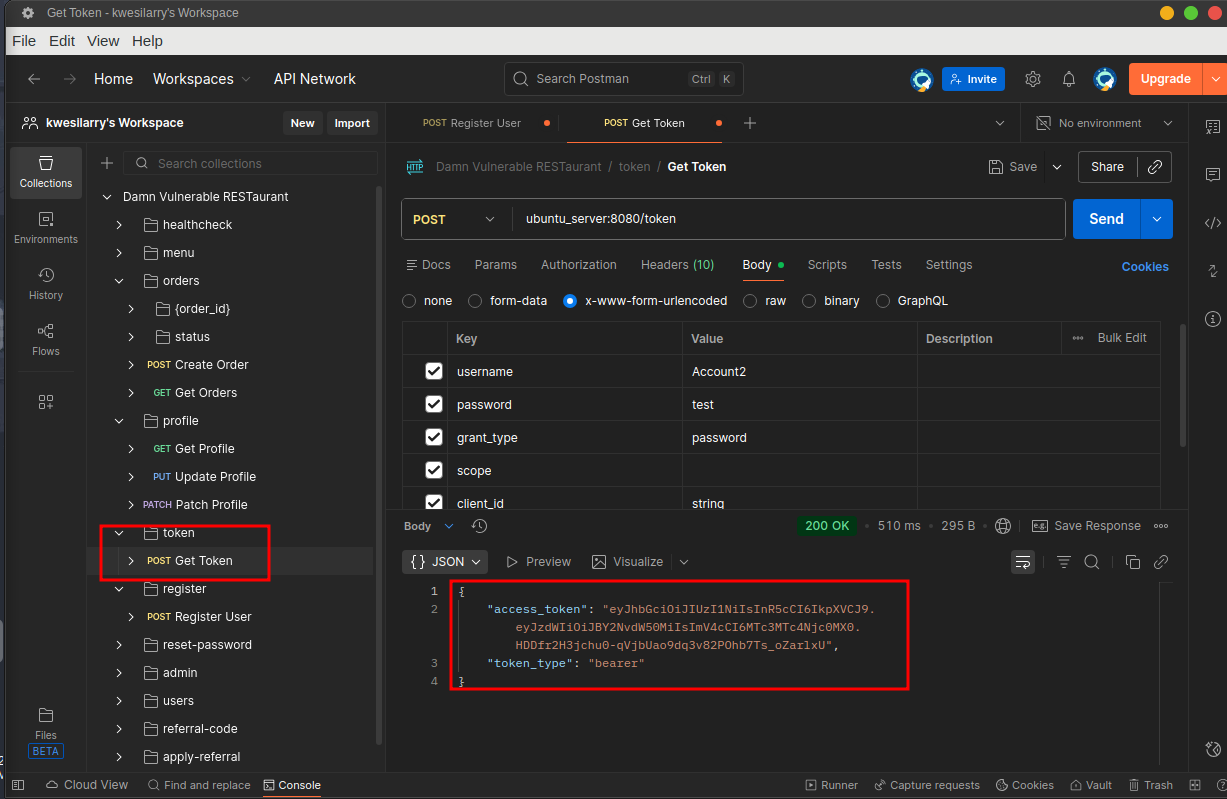Open the POST method dropdown
This screenshot has height=799, width=1227.
[x=455, y=218]
